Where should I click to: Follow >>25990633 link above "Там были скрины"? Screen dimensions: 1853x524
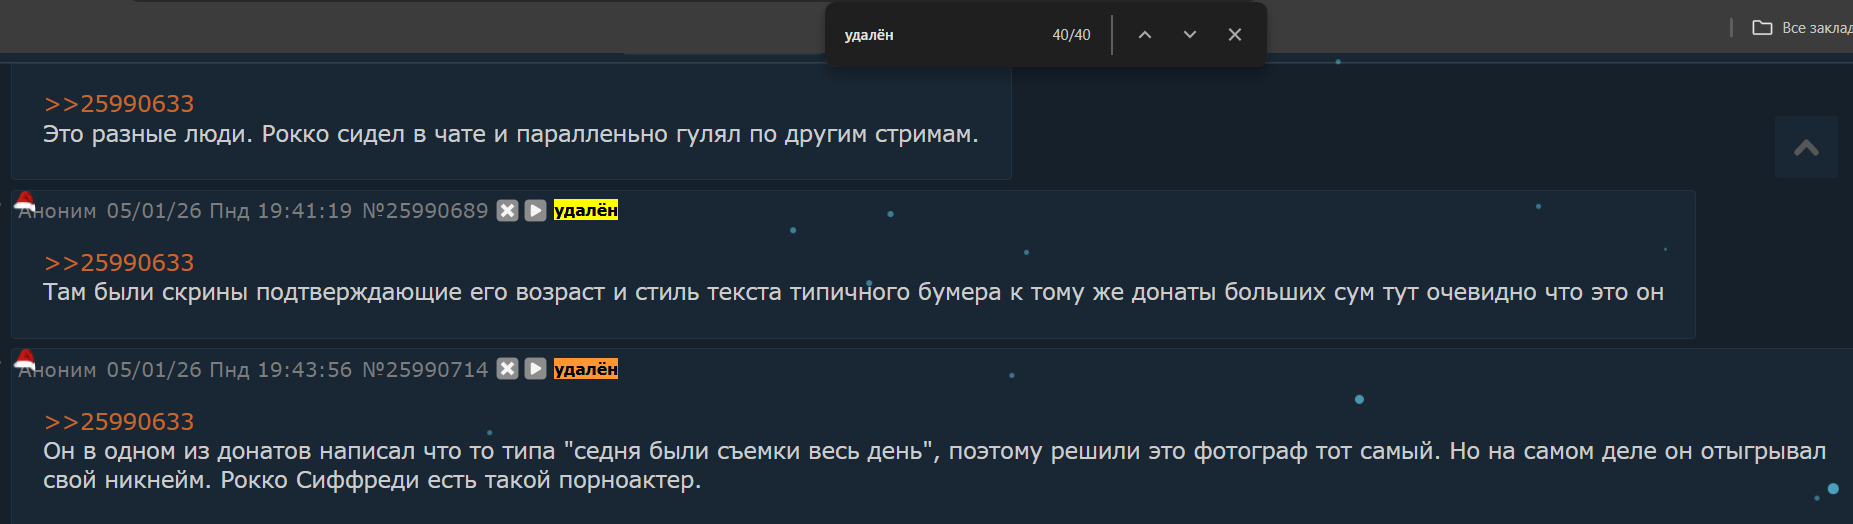click(119, 263)
